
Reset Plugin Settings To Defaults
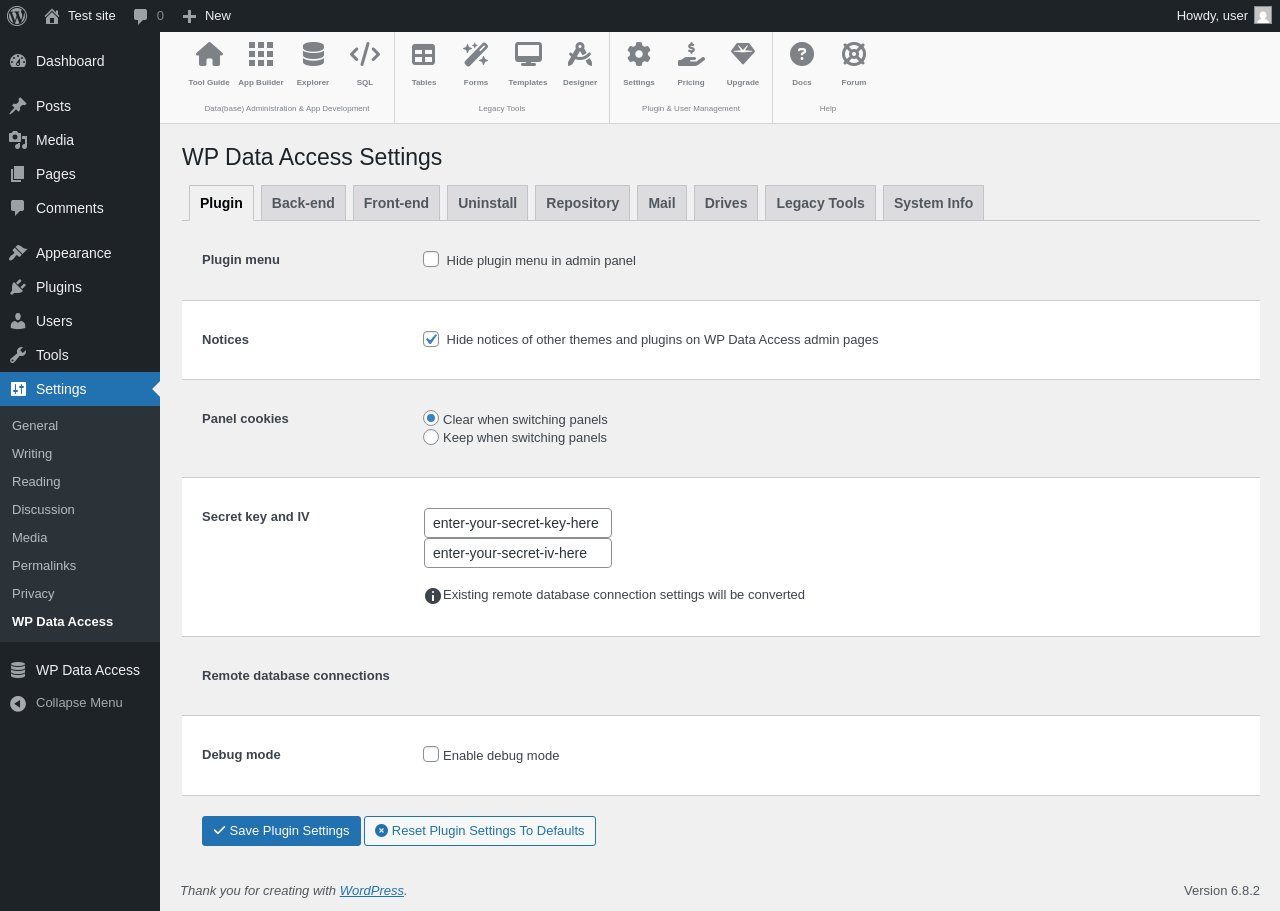(480, 831)
